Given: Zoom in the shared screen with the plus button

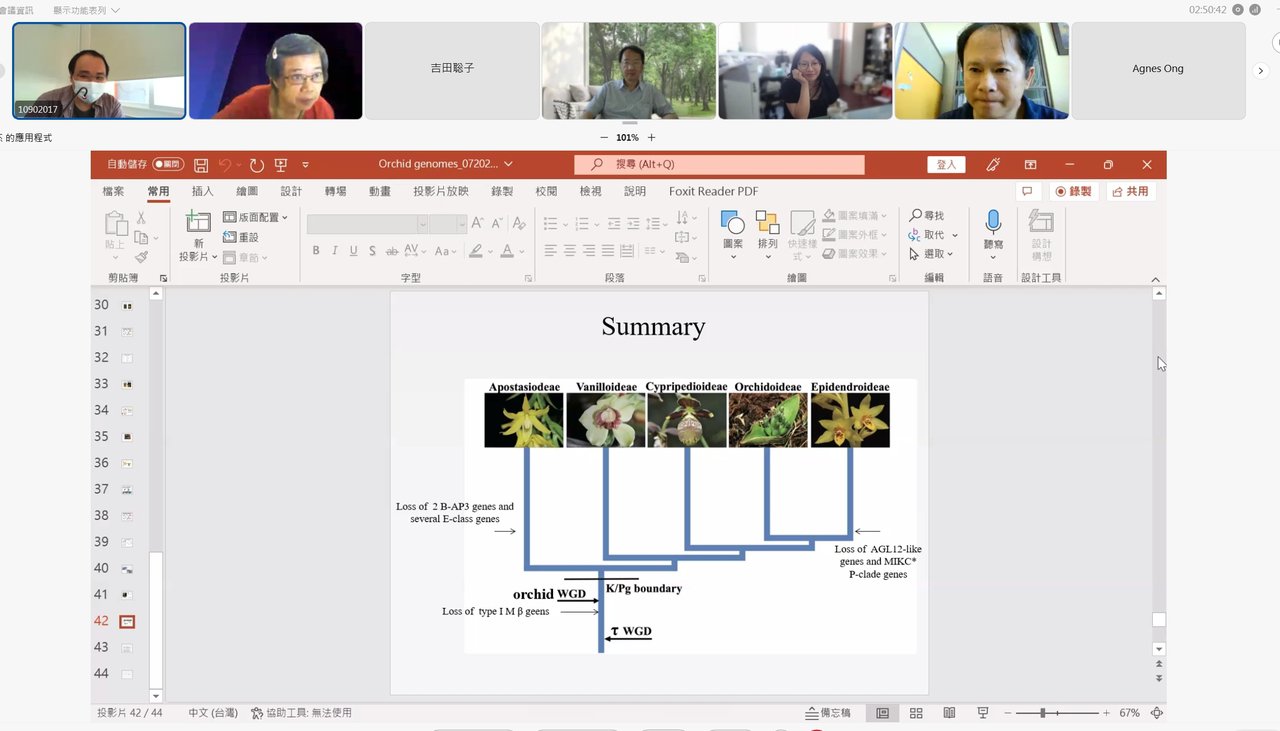Looking at the screenshot, I should pyautogui.click(x=652, y=137).
